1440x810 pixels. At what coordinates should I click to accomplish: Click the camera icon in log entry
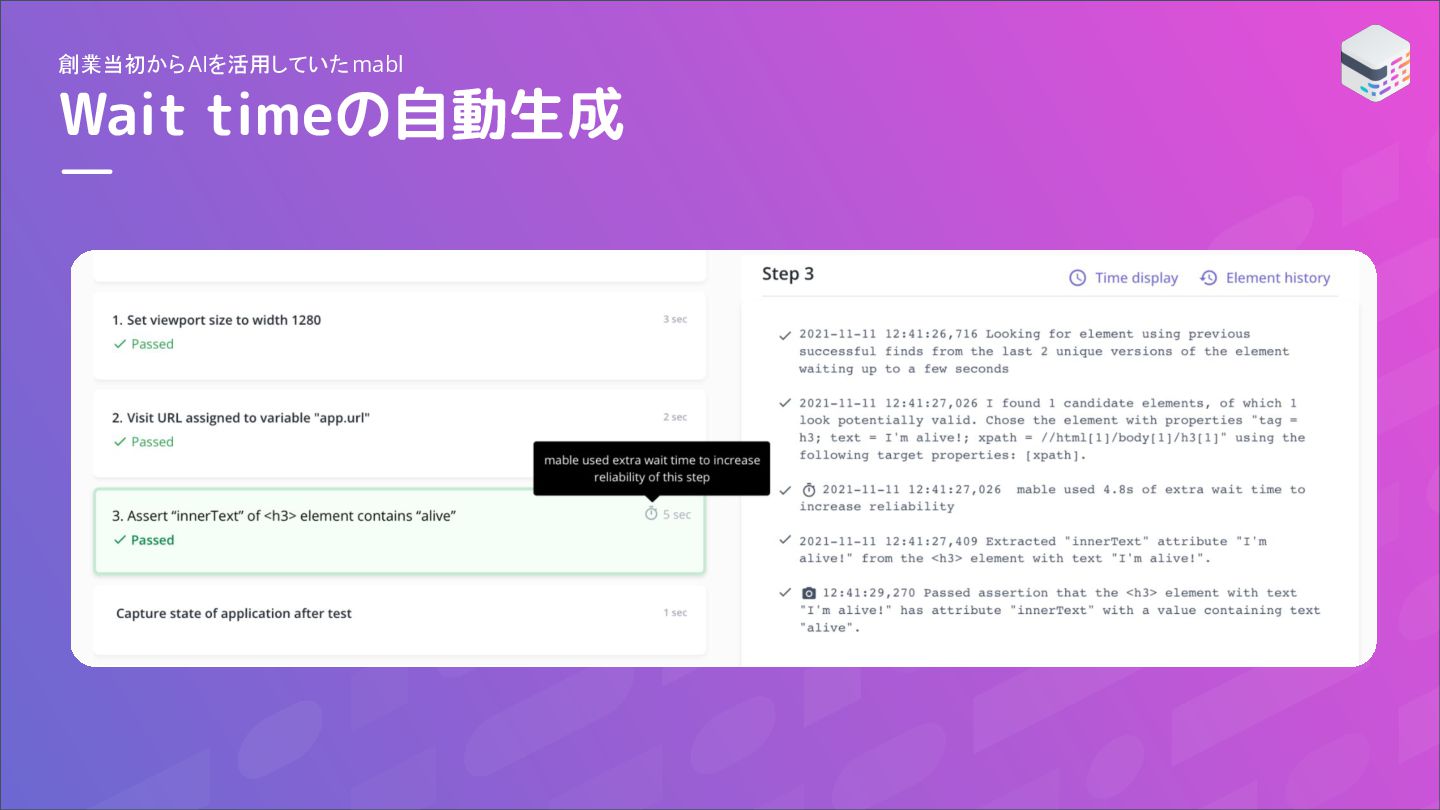point(809,593)
